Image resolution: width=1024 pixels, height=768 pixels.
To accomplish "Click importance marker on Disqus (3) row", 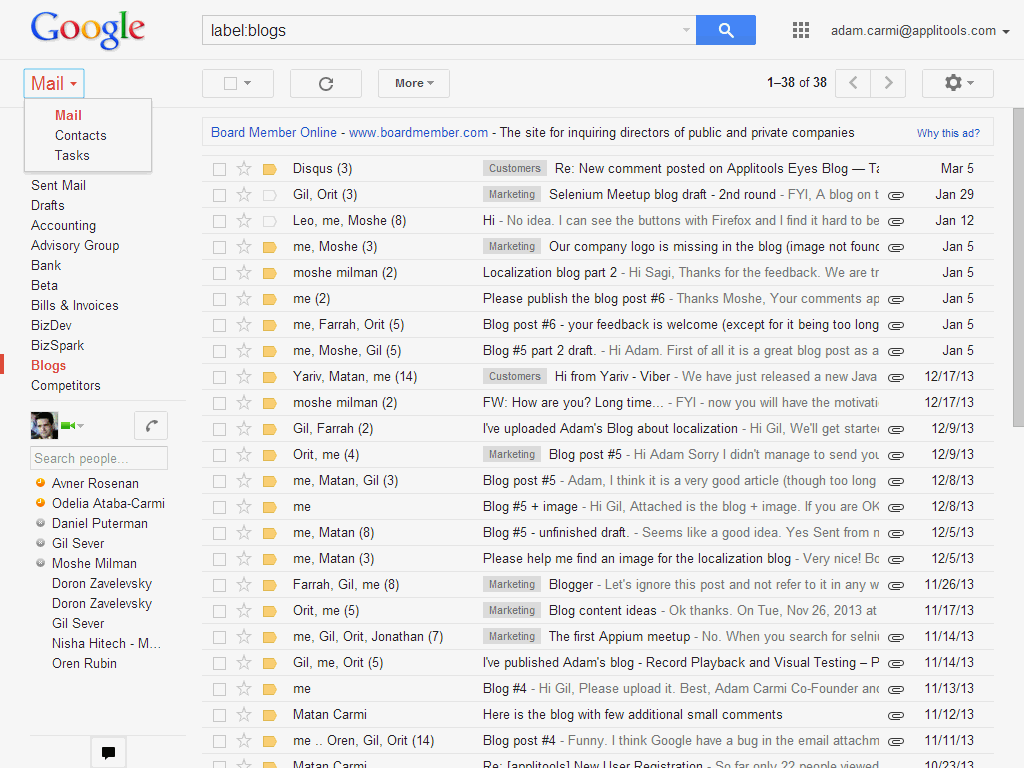I will coord(269,169).
